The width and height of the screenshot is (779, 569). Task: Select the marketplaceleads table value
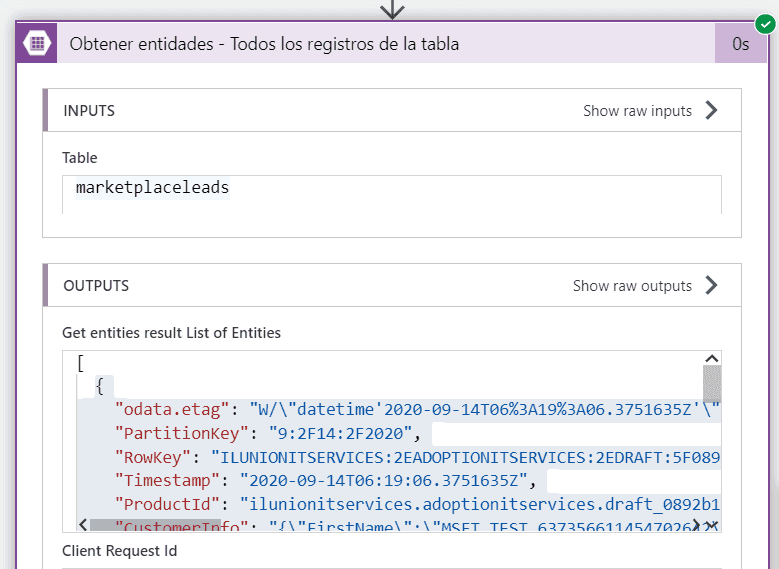click(x=153, y=187)
